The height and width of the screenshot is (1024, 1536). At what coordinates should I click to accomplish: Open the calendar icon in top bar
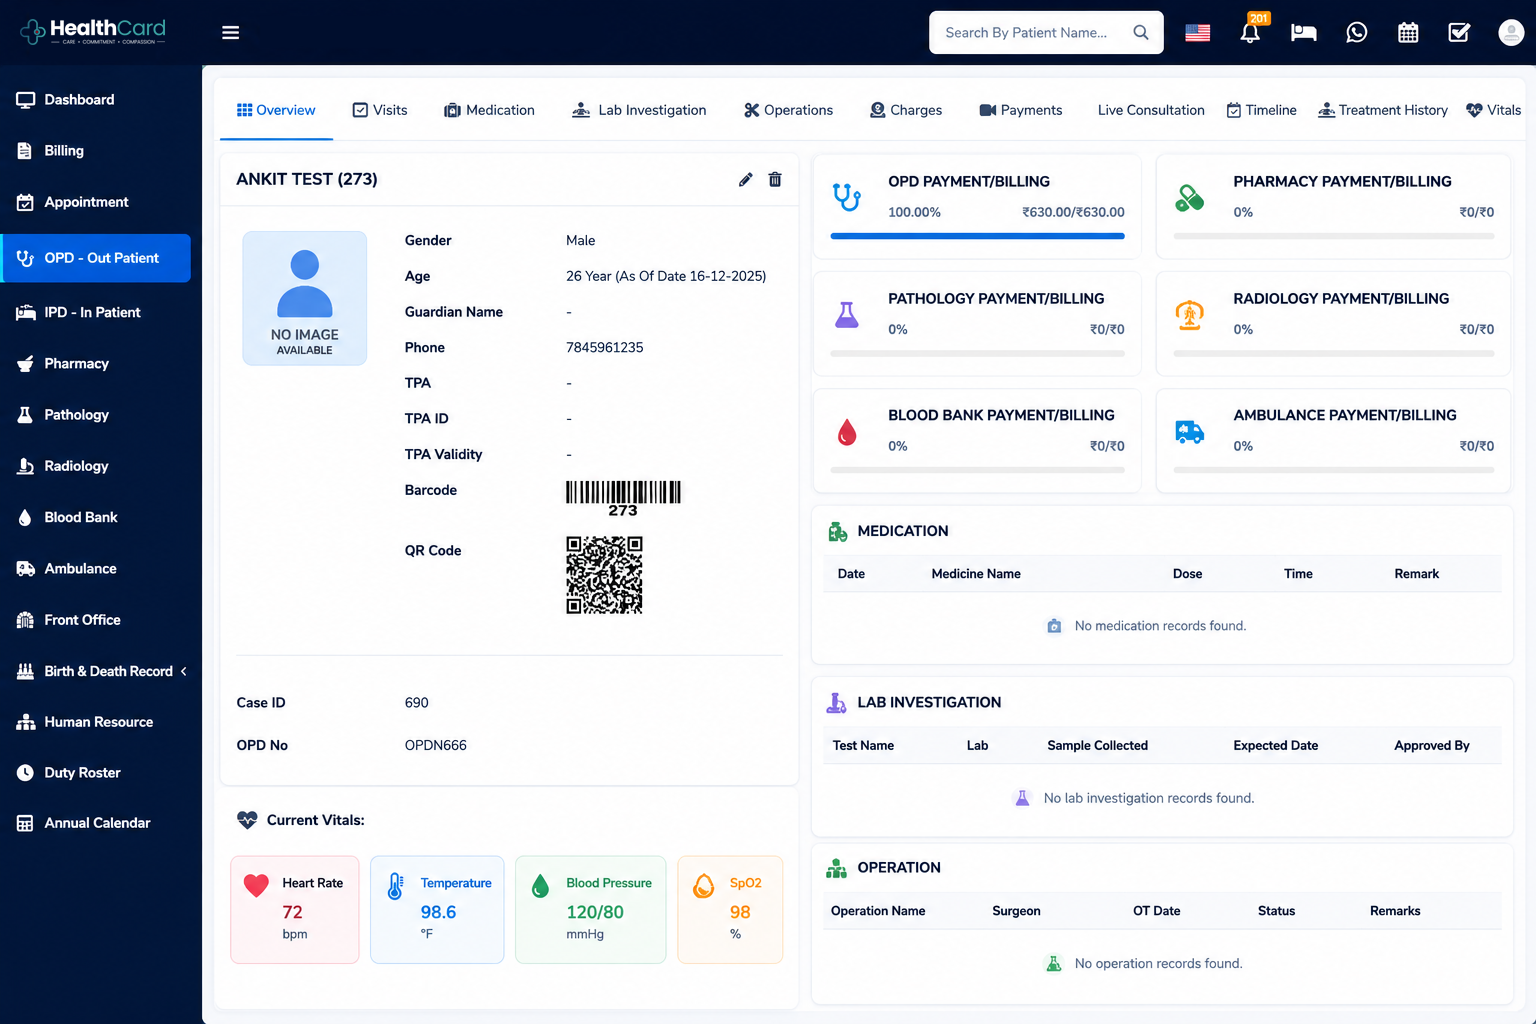coord(1408,33)
